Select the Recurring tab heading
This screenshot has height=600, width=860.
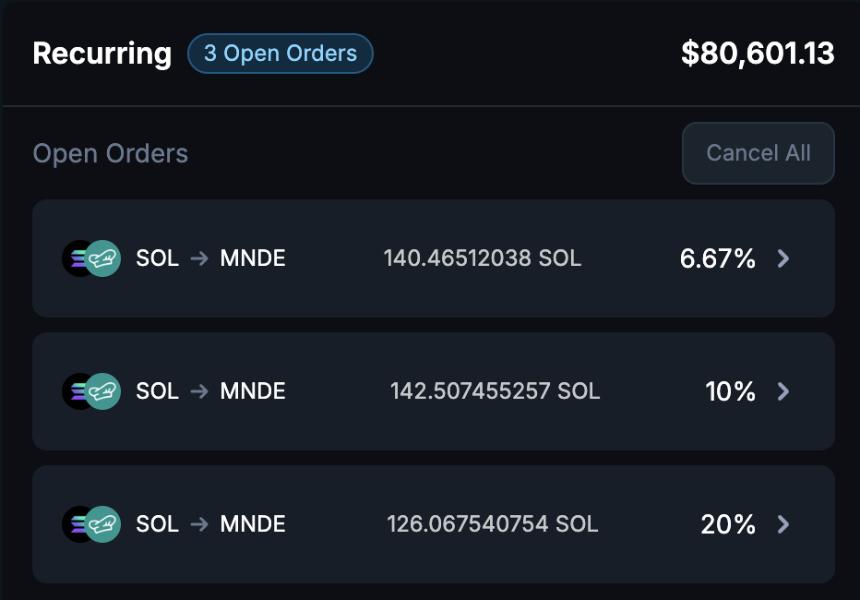tap(100, 53)
